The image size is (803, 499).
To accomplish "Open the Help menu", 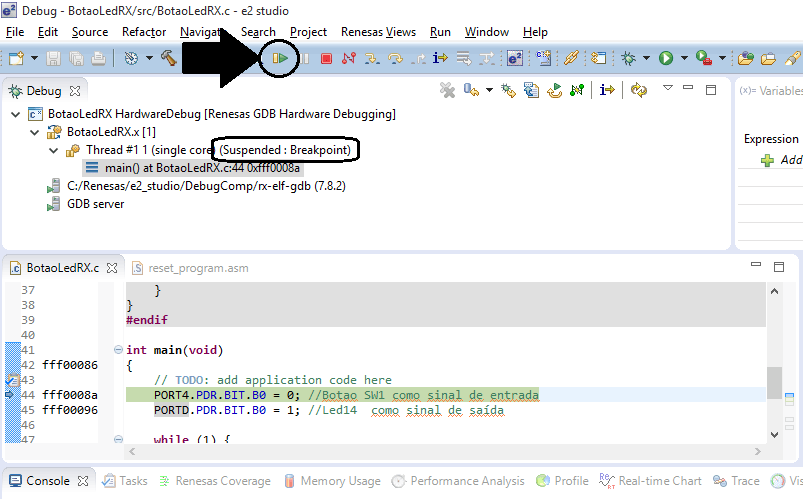I will tap(535, 32).
